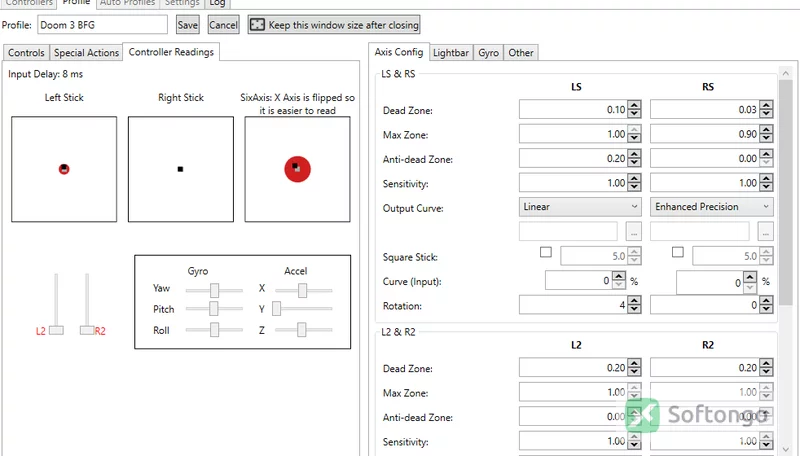Open the Log tab
The image size is (800, 456).
[217, 3]
